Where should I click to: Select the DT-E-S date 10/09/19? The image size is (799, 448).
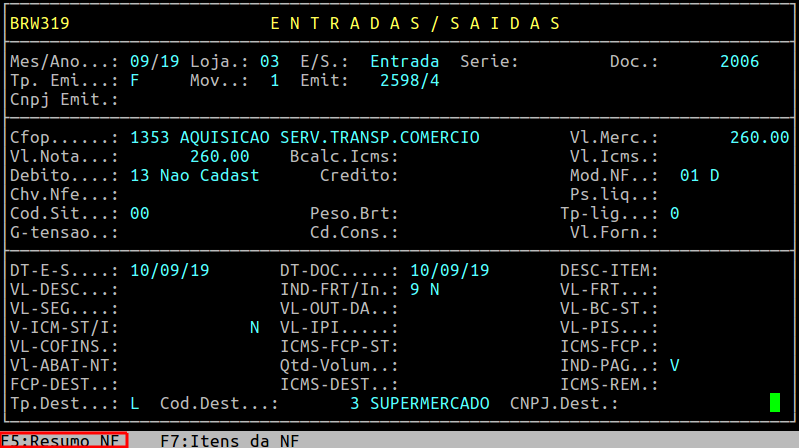(169, 270)
